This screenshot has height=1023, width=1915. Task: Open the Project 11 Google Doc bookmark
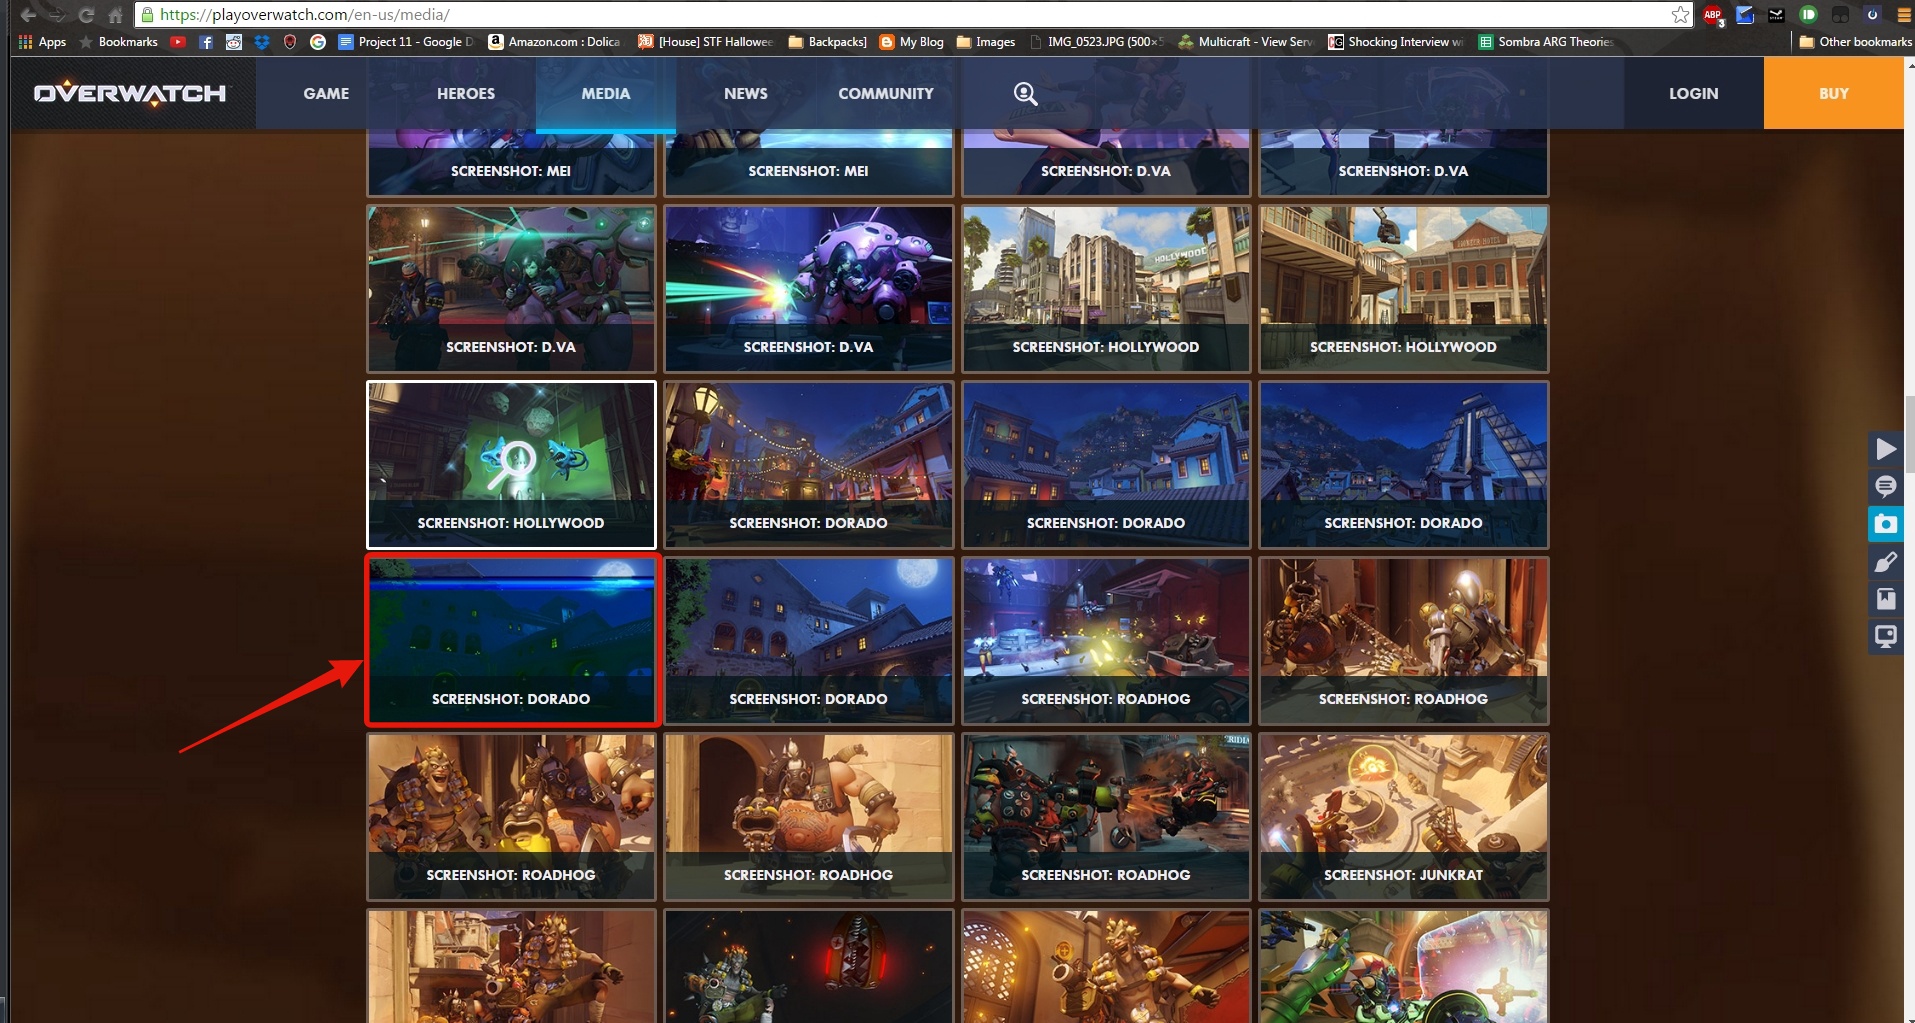point(407,42)
